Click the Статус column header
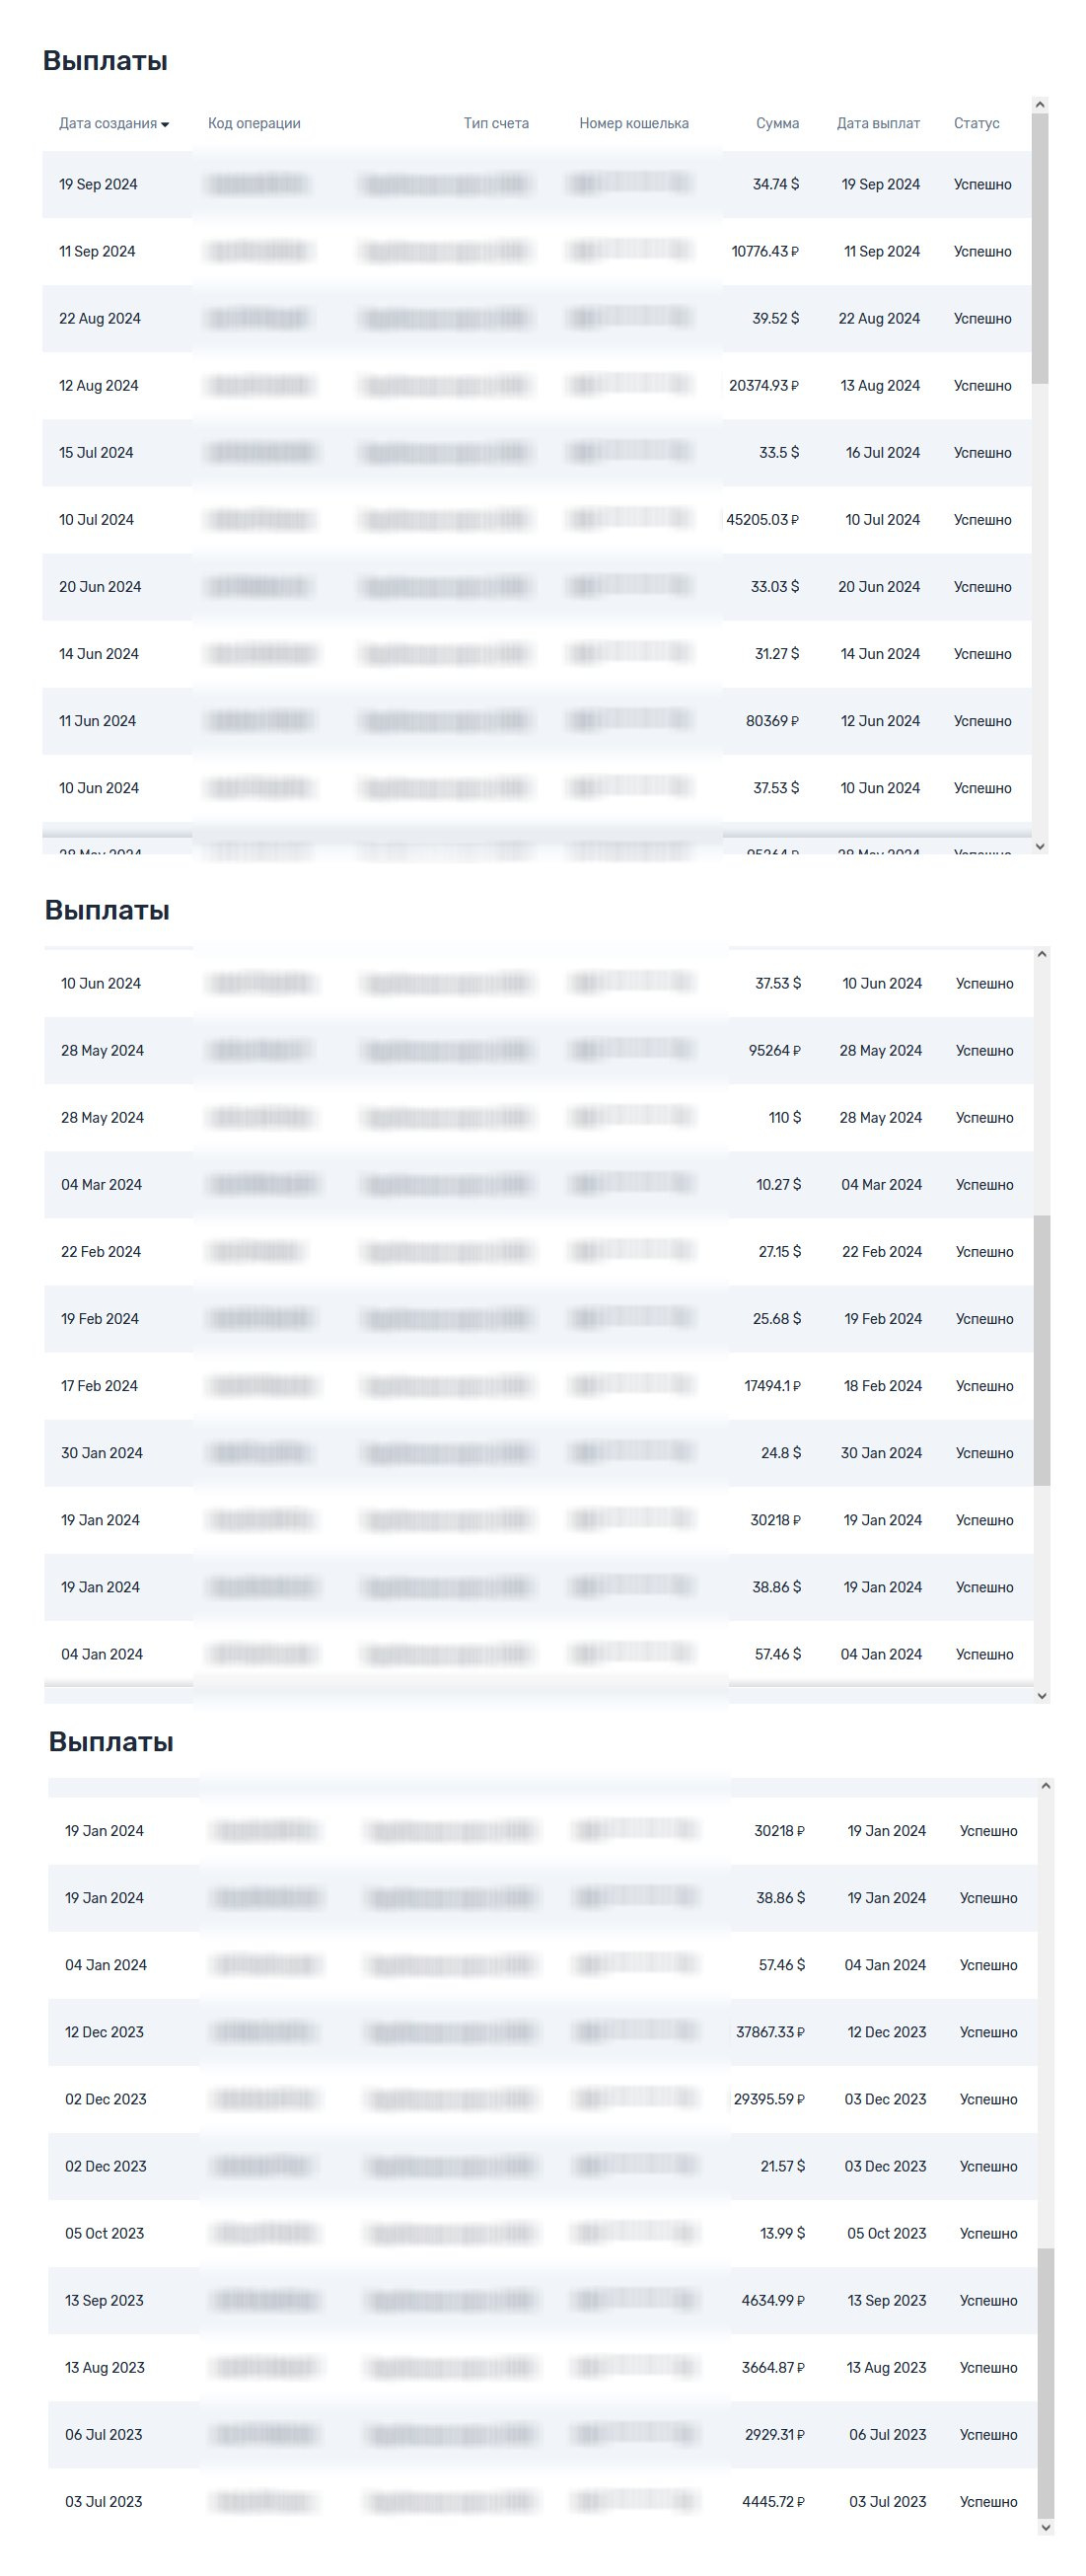The width and height of the screenshot is (1086, 2576). (976, 123)
